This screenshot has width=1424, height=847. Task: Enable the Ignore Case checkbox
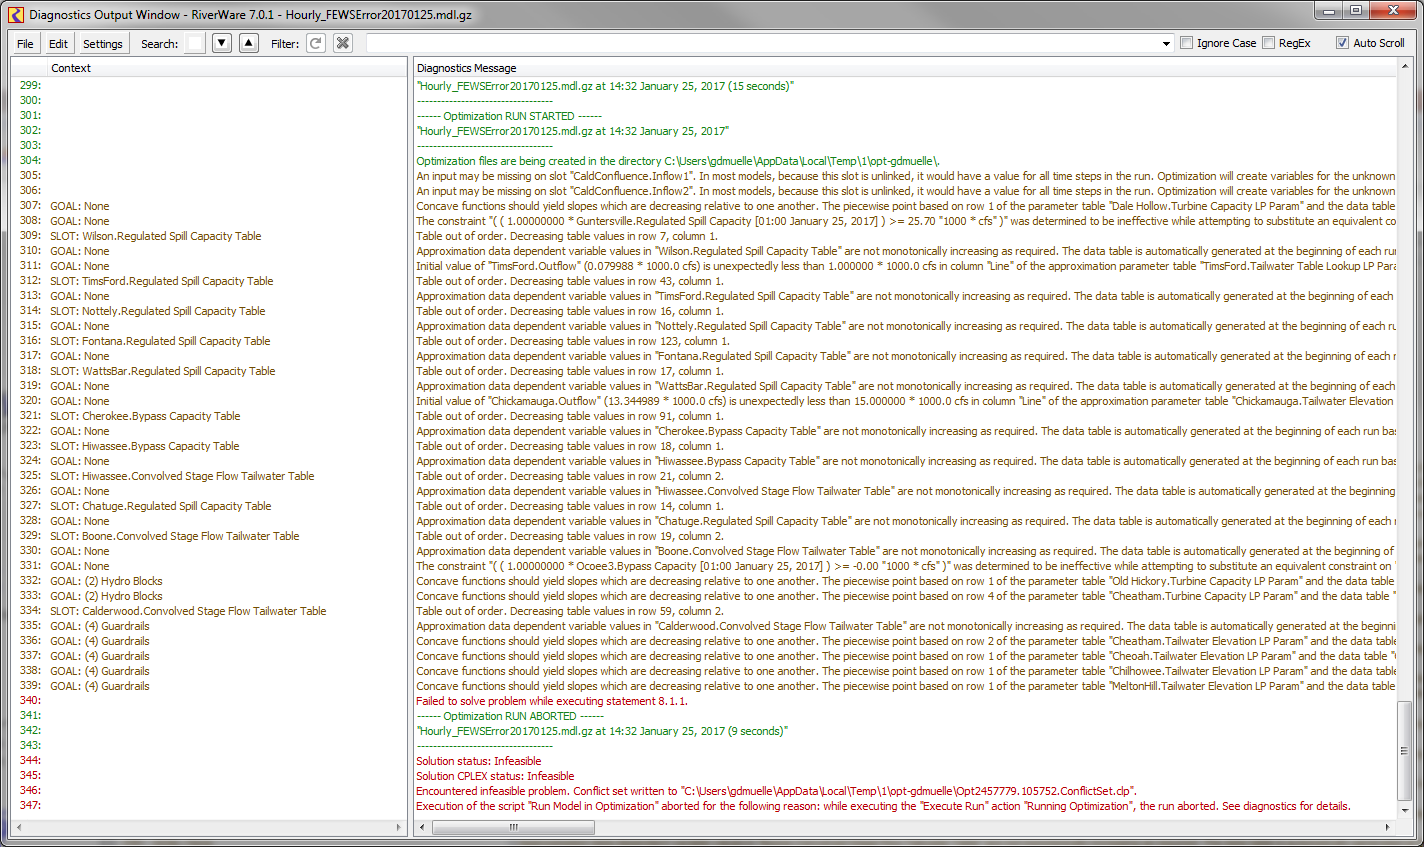[1187, 43]
